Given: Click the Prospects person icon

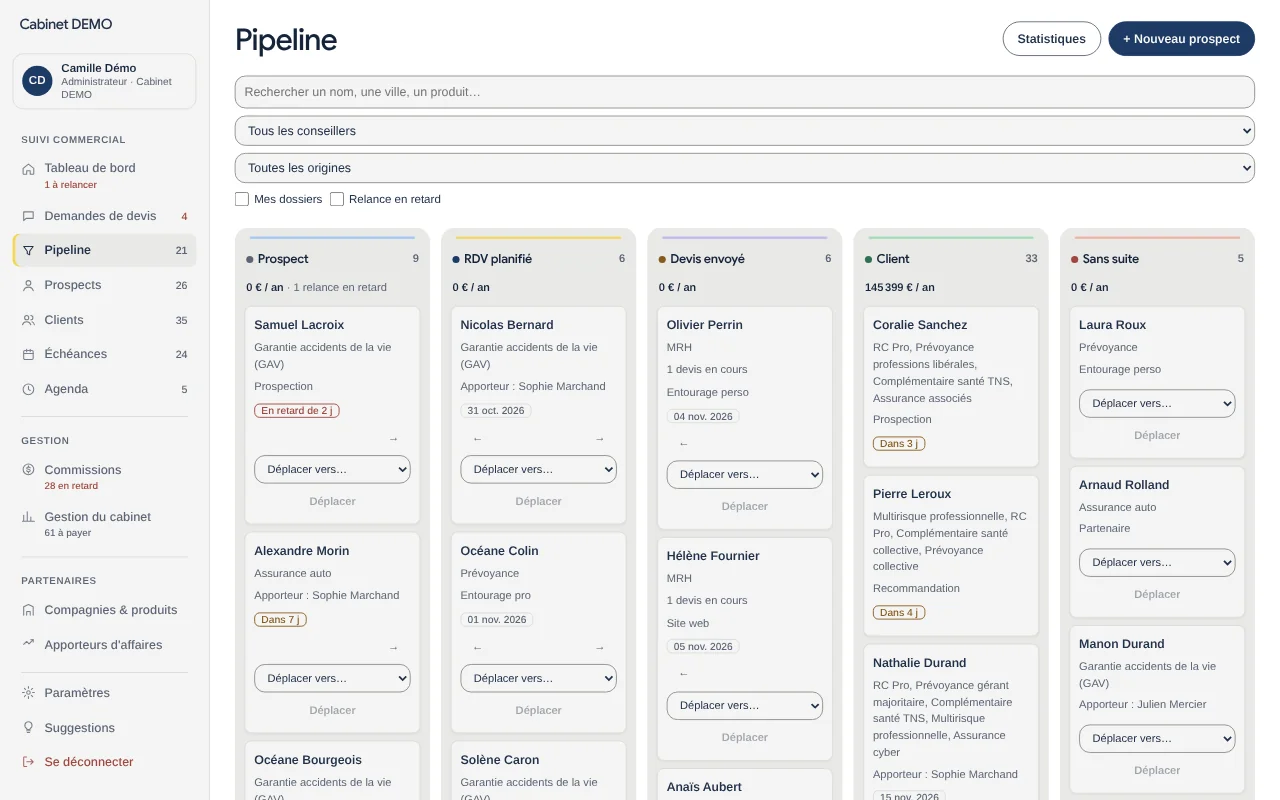Looking at the screenshot, I should coord(28,285).
